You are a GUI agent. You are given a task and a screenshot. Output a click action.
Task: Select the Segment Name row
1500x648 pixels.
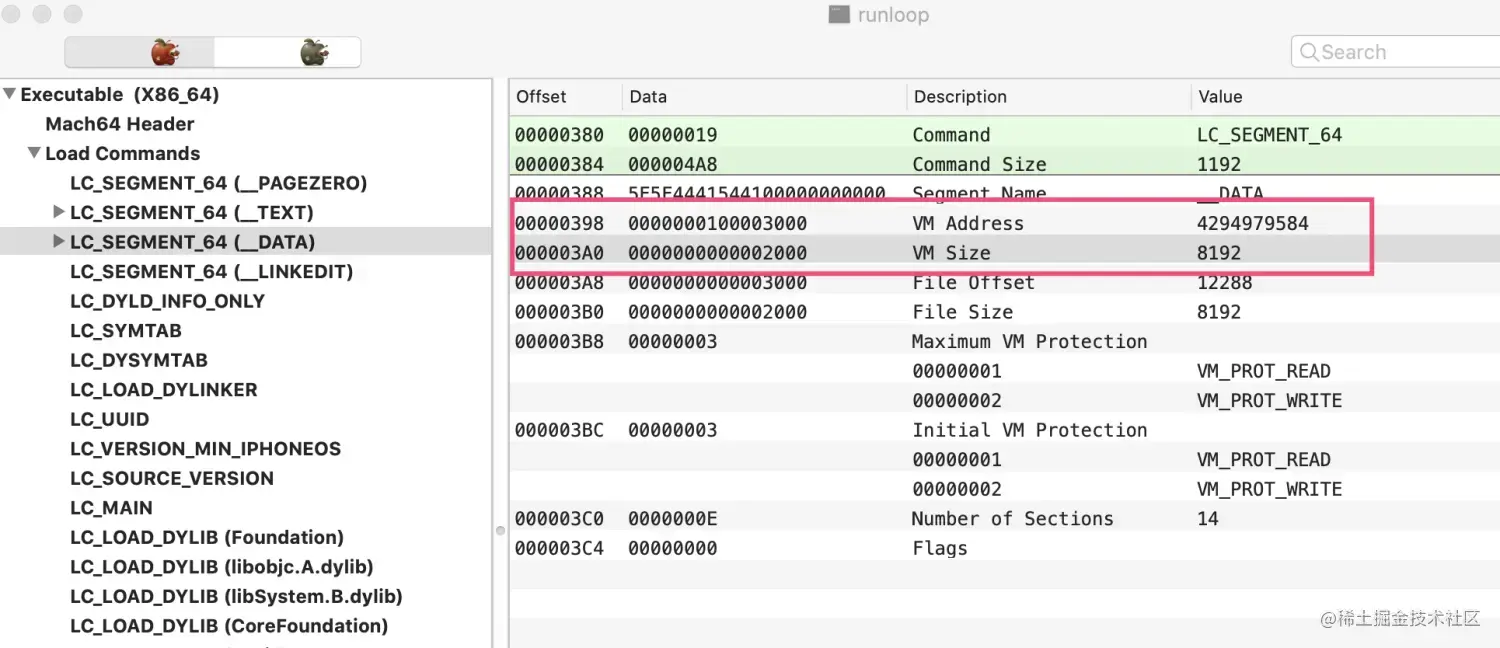1004,194
